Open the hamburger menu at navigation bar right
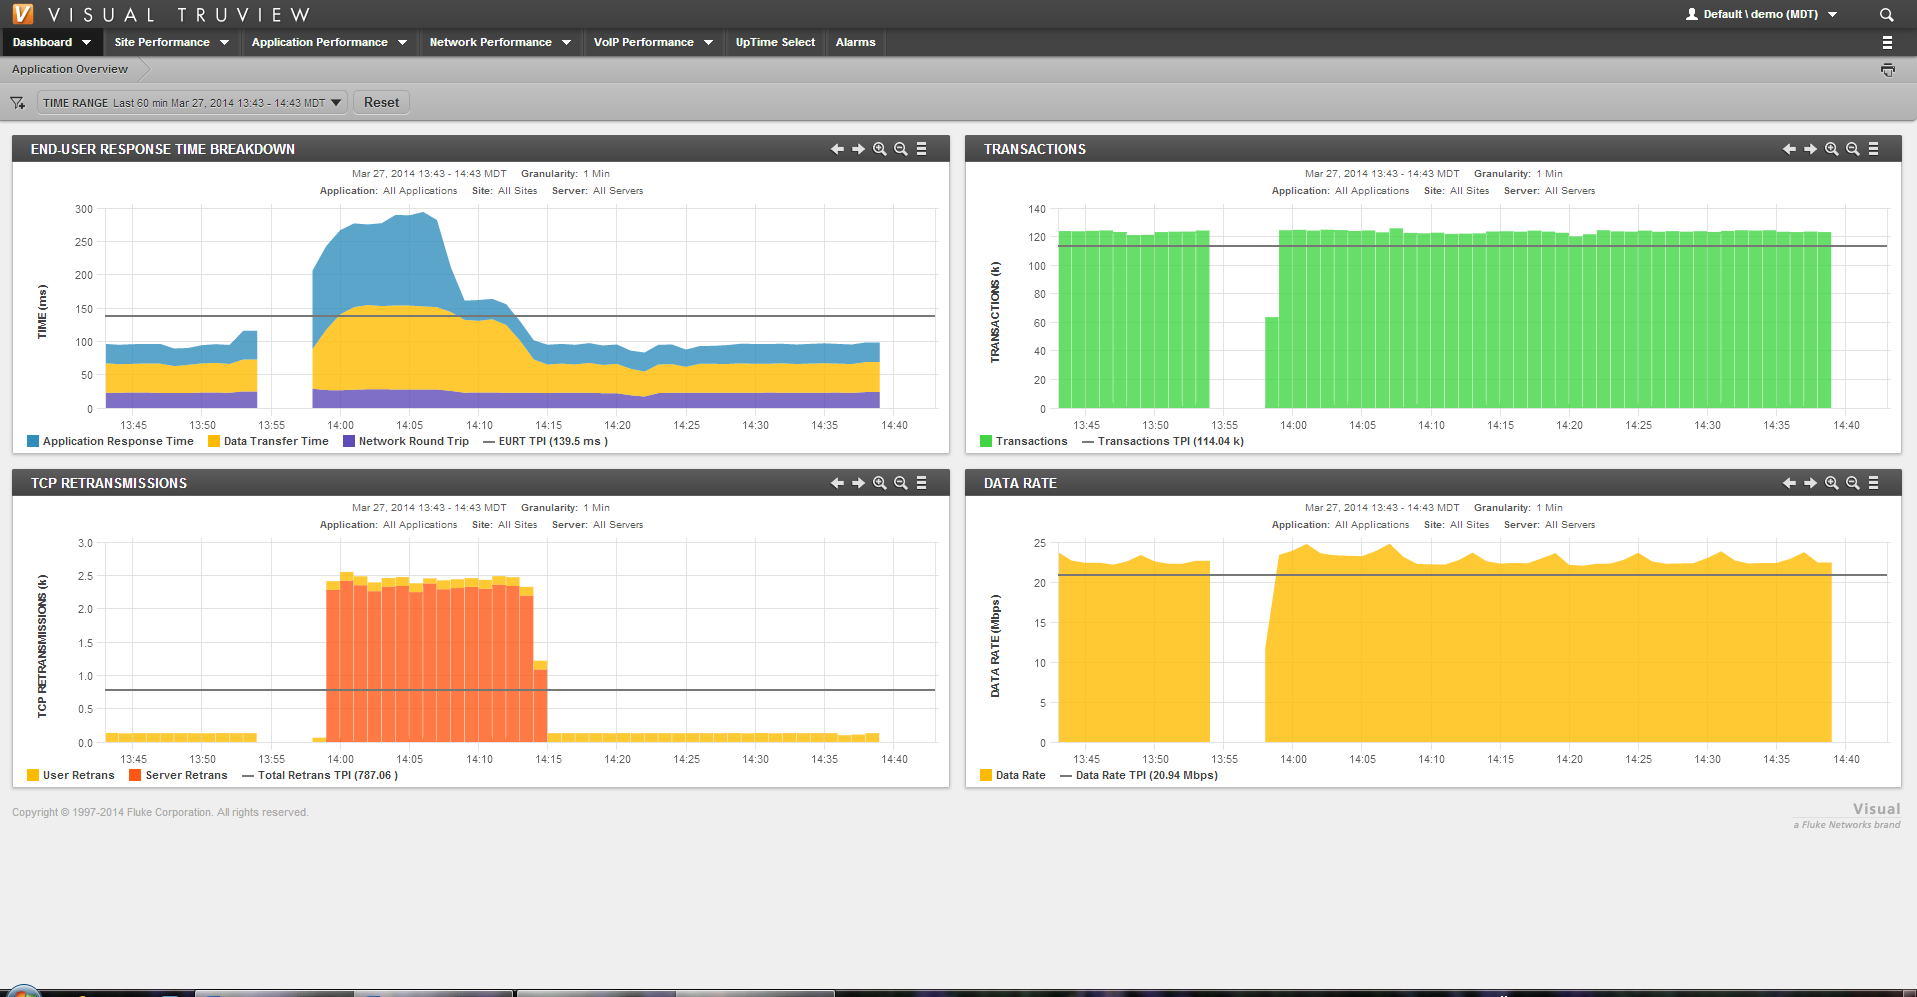 point(1887,42)
